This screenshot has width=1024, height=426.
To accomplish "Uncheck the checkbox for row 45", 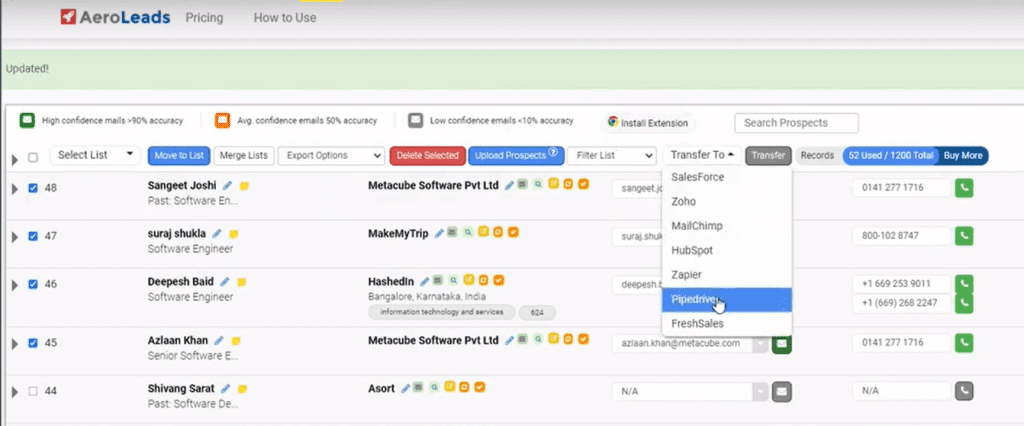I will click(x=33, y=343).
